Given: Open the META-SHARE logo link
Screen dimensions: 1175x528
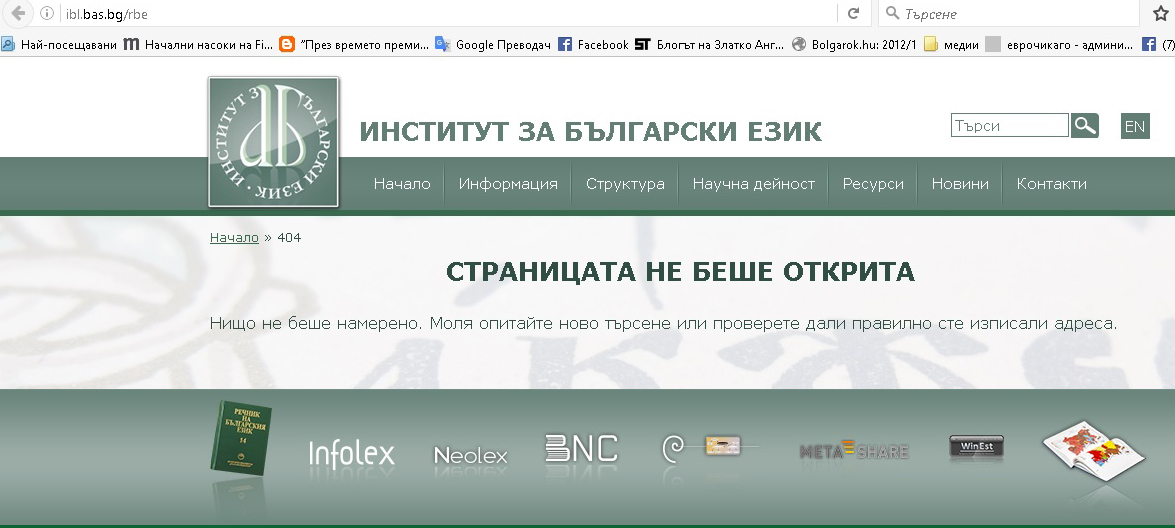Looking at the screenshot, I should (x=854, y=451).
